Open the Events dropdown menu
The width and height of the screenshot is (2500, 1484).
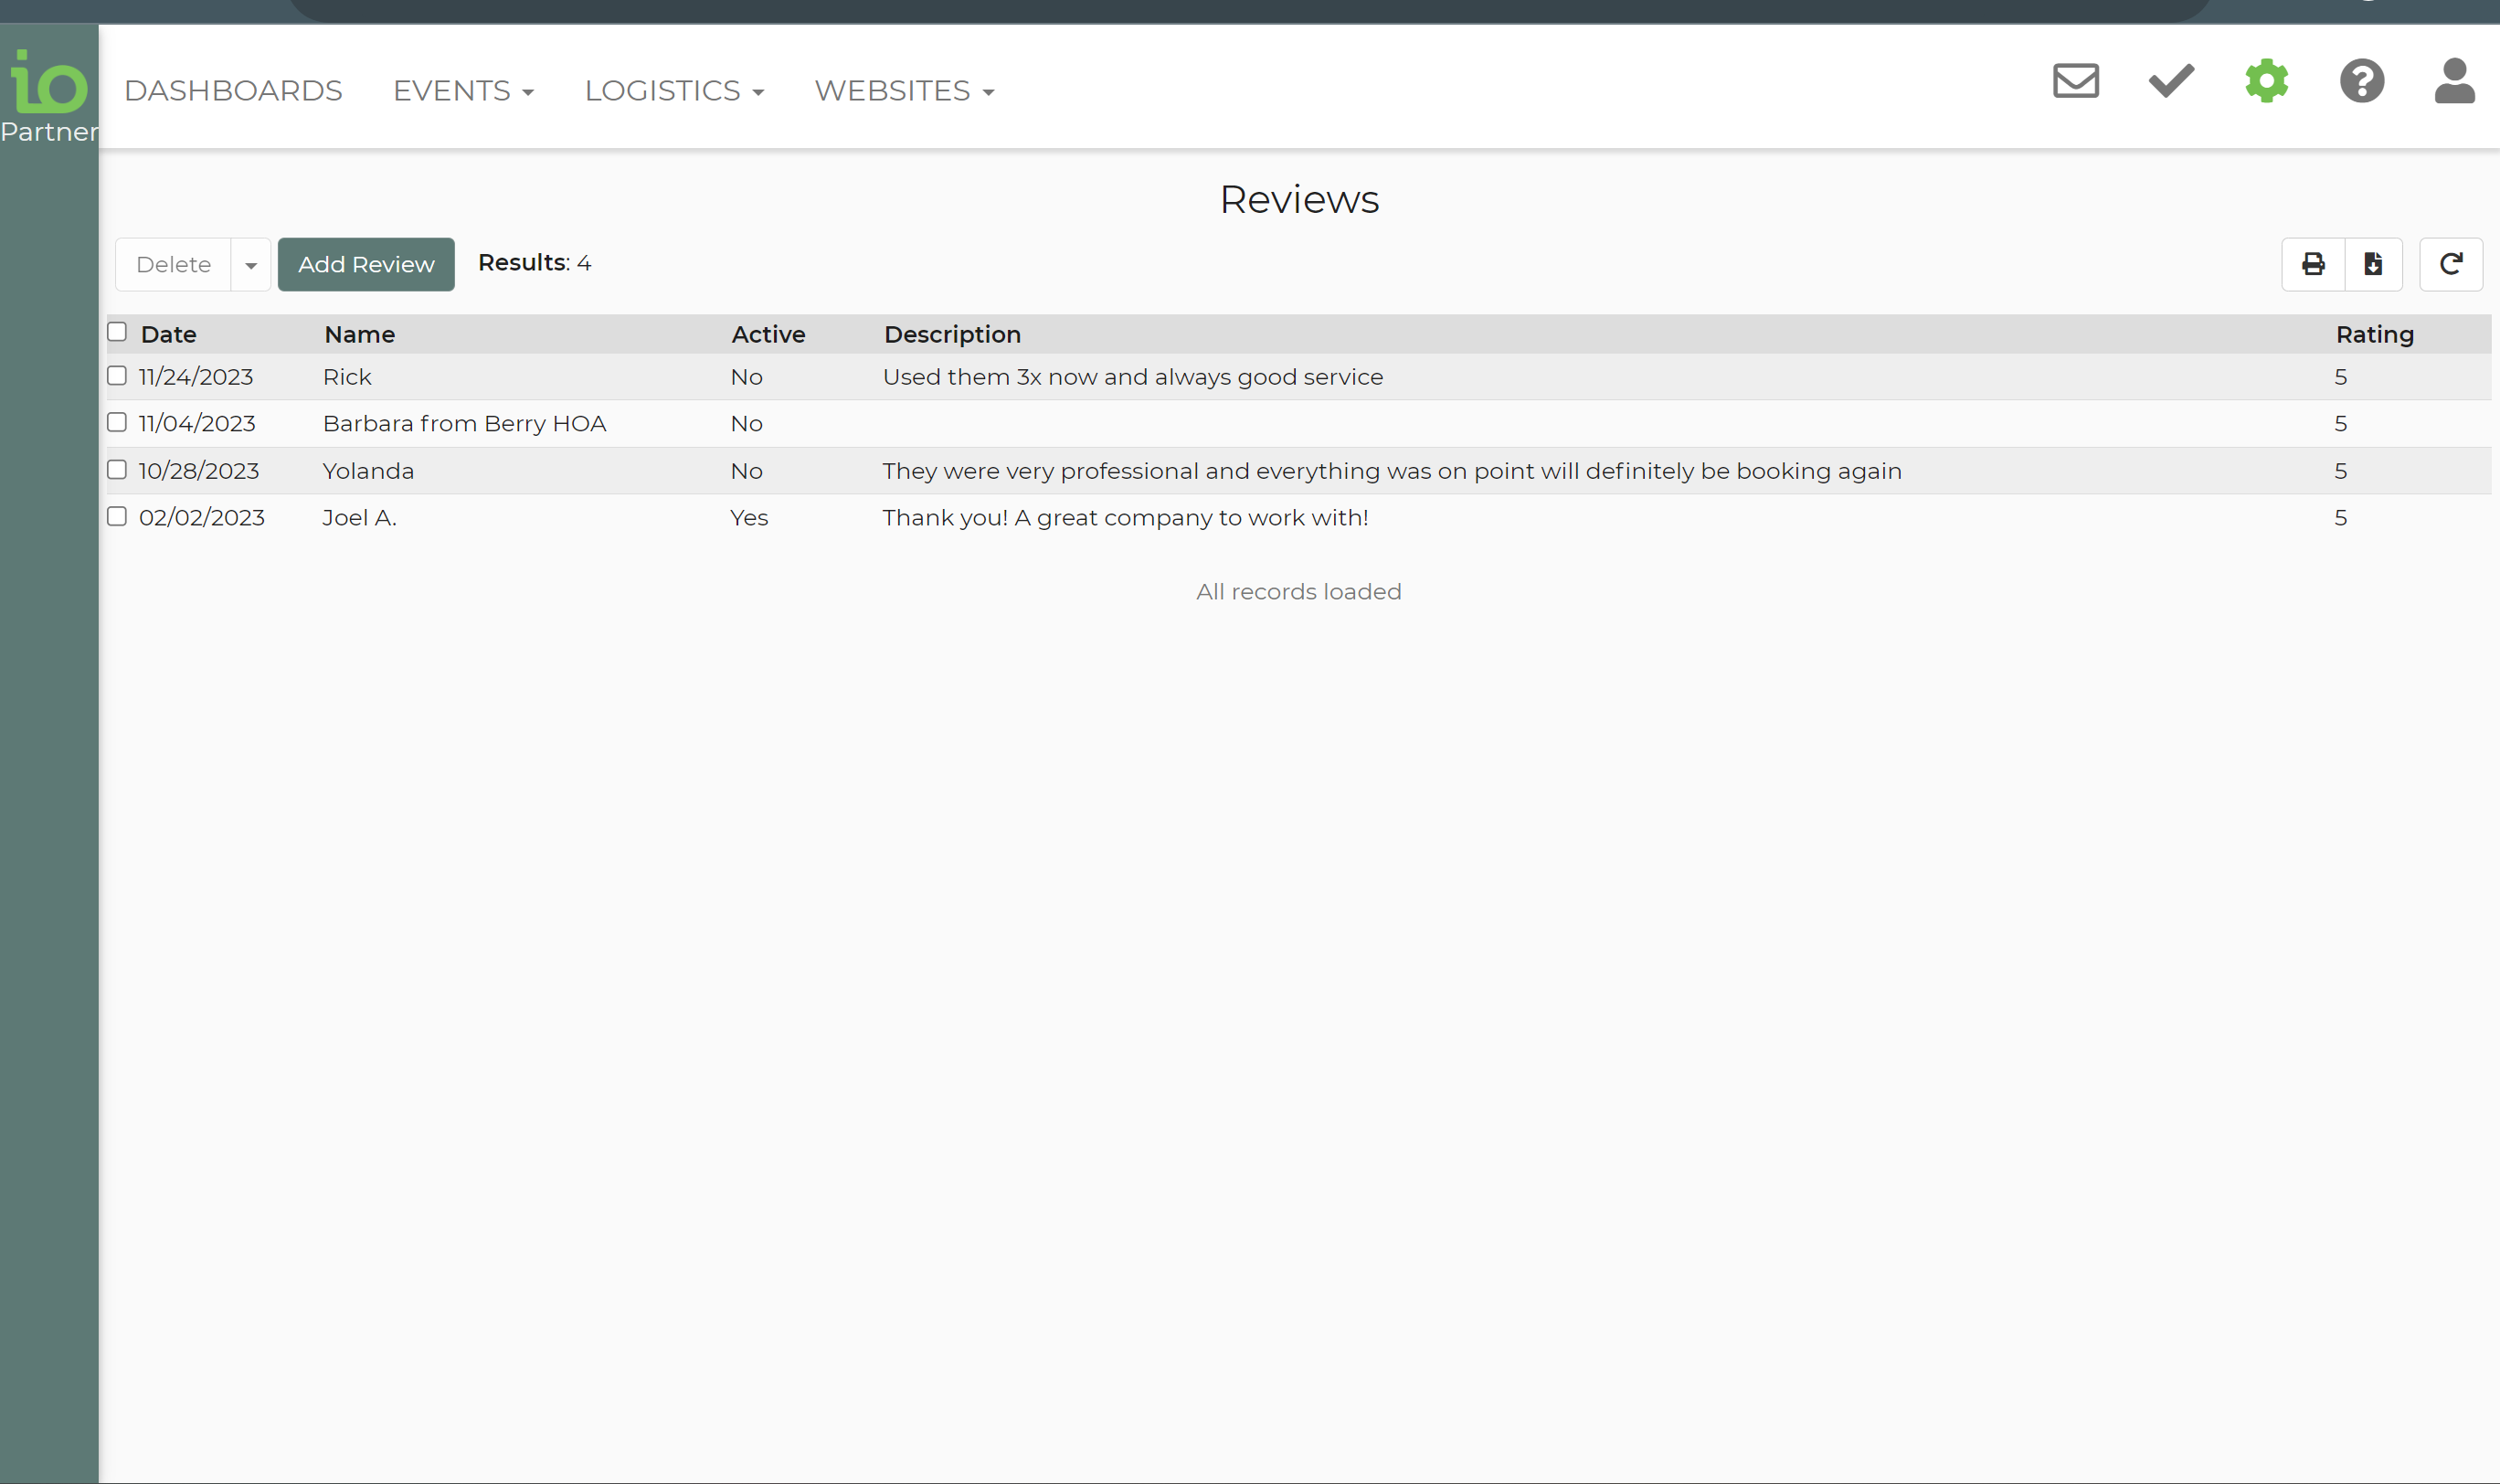tap(463, 91)
